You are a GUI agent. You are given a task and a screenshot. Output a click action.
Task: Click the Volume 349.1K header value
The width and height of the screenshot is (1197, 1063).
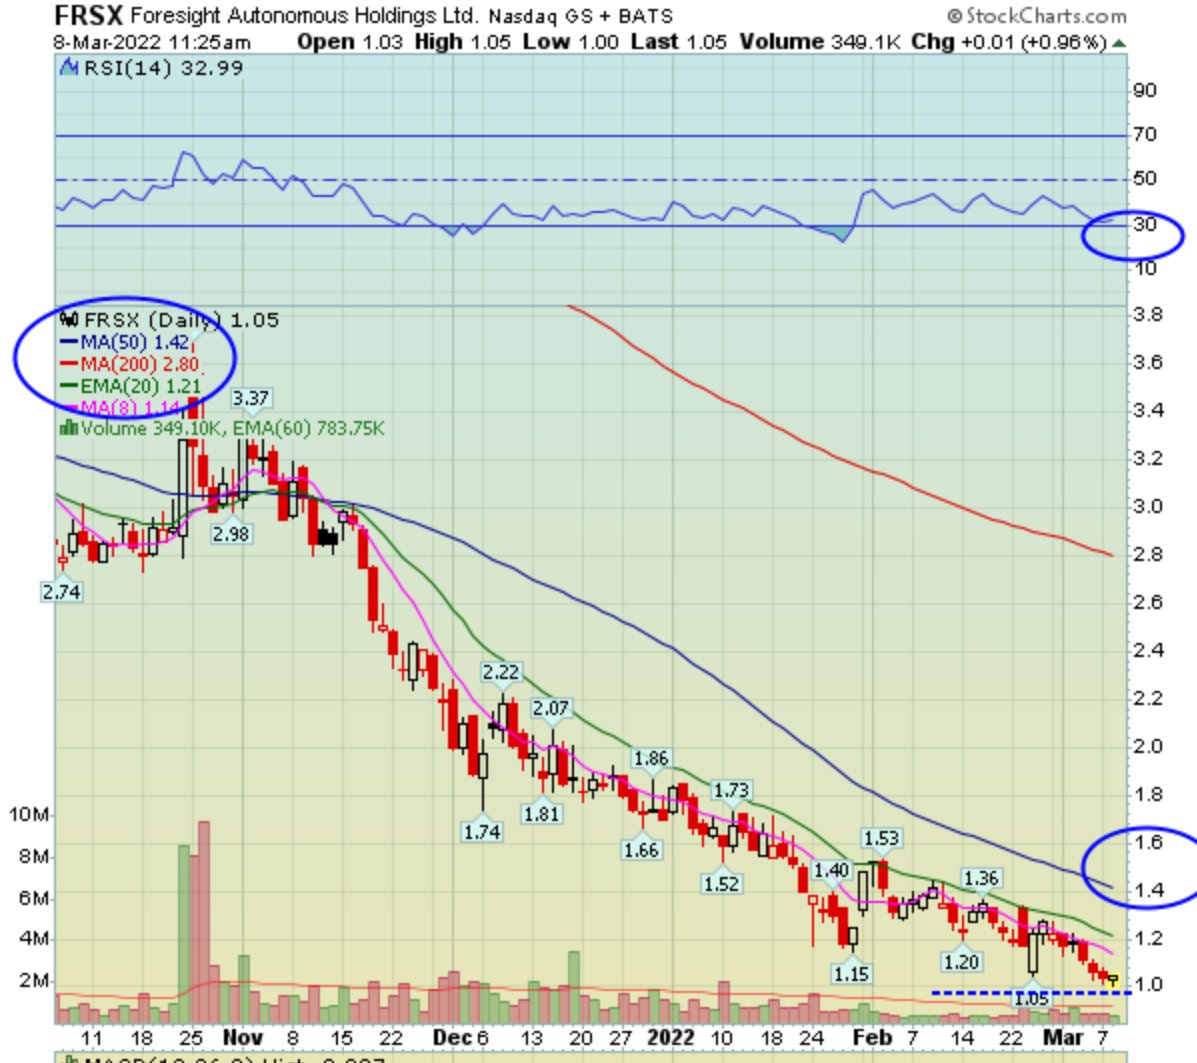(820, 42)
